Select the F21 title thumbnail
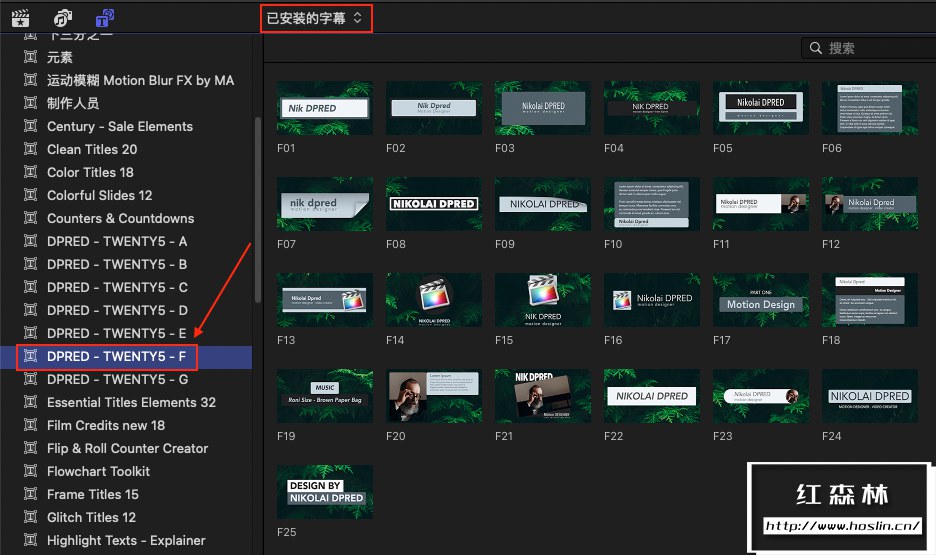Viewport: 936px width, 555px height. click(543, 396)
